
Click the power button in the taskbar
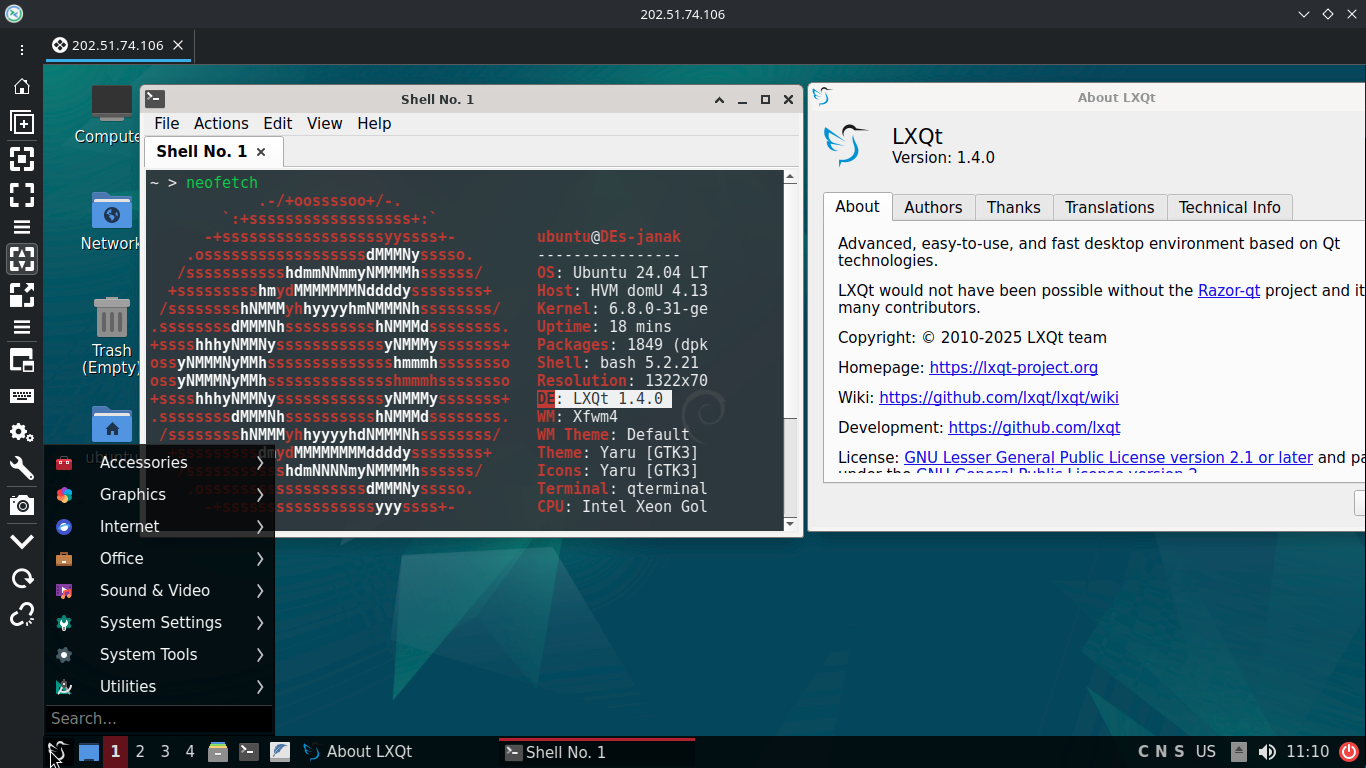point(1349,752)
